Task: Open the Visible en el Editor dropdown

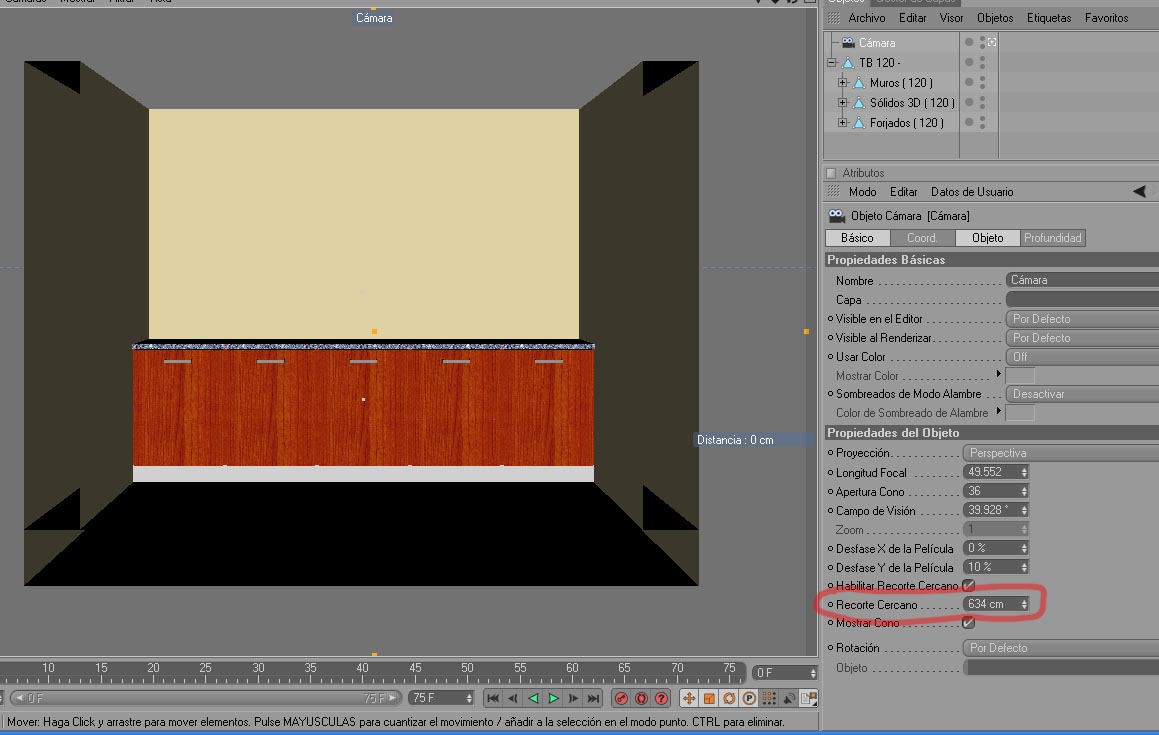Action: 1082,319
